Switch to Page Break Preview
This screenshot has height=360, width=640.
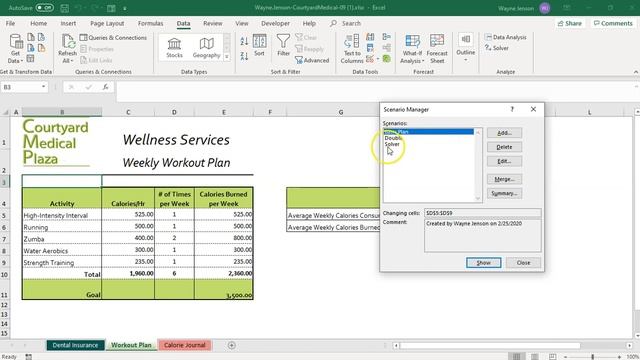click(552, 356)
